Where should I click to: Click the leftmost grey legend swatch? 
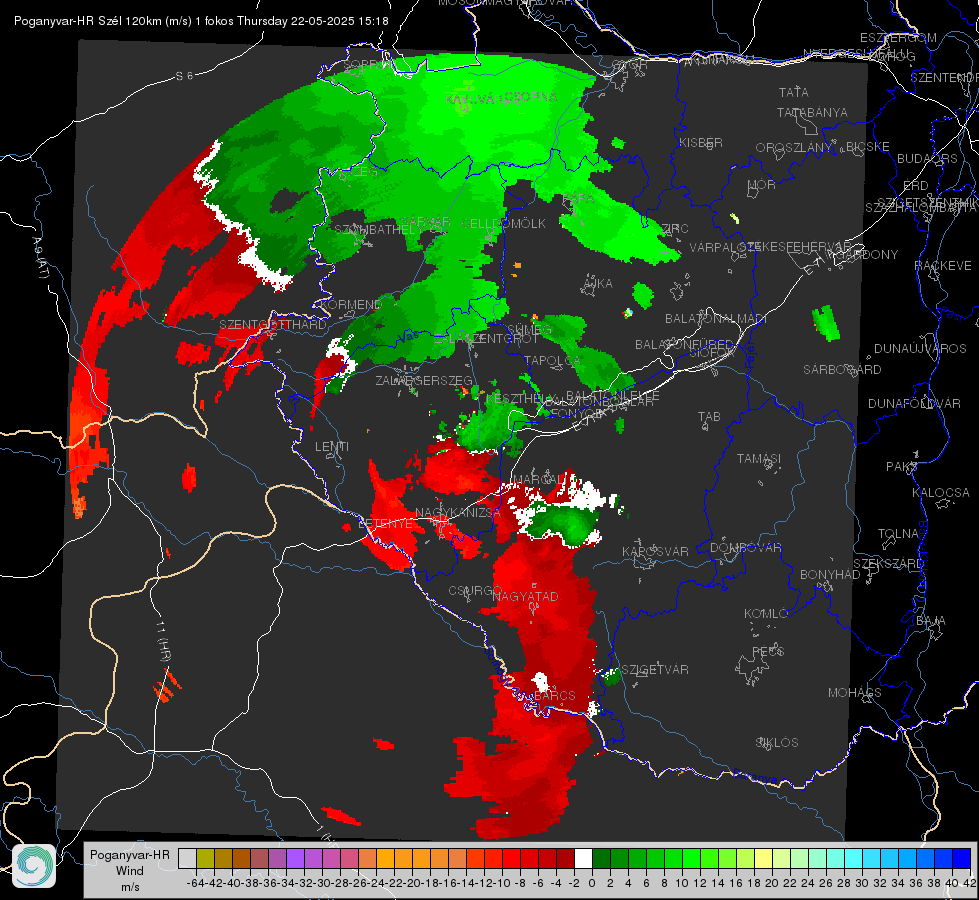coord(187,858)
